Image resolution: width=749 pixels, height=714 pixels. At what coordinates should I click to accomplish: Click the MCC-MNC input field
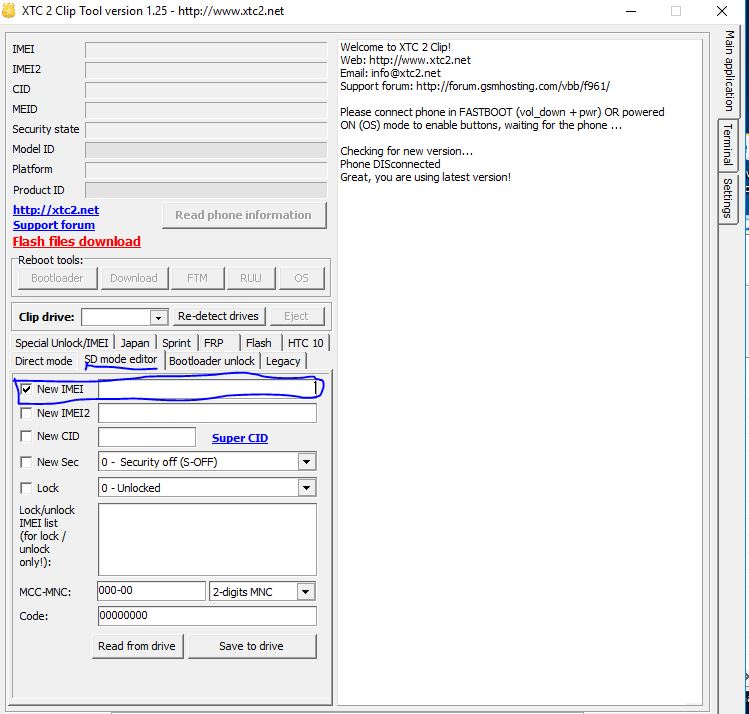tap(151, 591)
